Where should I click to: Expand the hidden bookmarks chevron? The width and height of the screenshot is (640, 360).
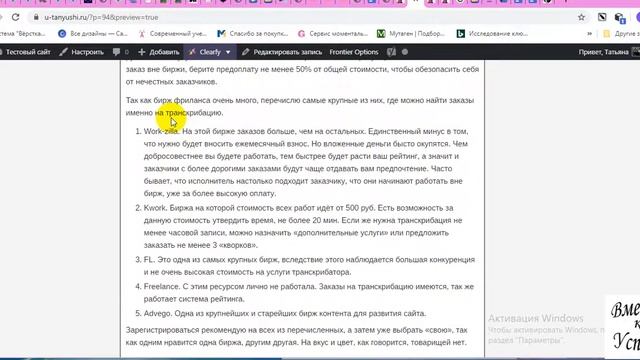(x=589, y=33)
